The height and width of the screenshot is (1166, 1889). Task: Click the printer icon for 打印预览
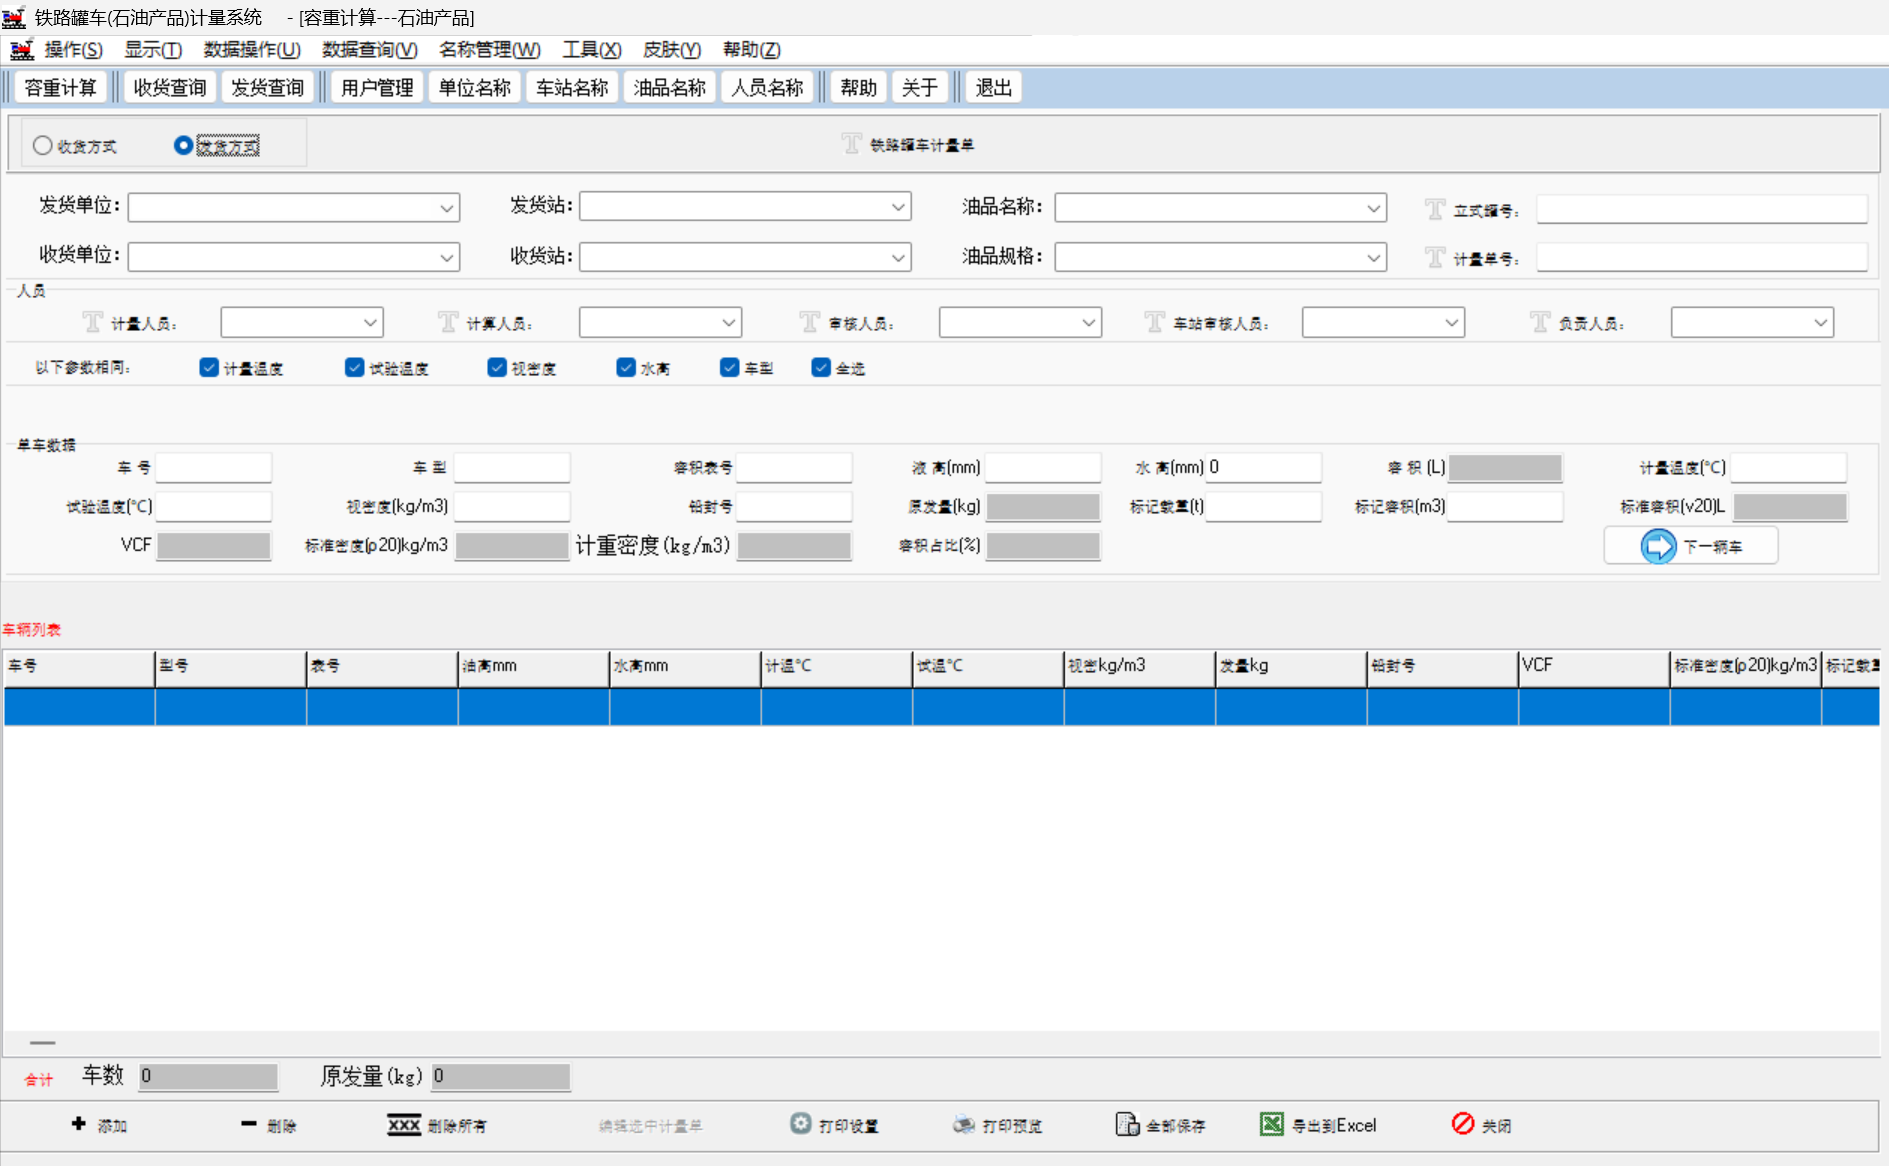[964, 1125]
